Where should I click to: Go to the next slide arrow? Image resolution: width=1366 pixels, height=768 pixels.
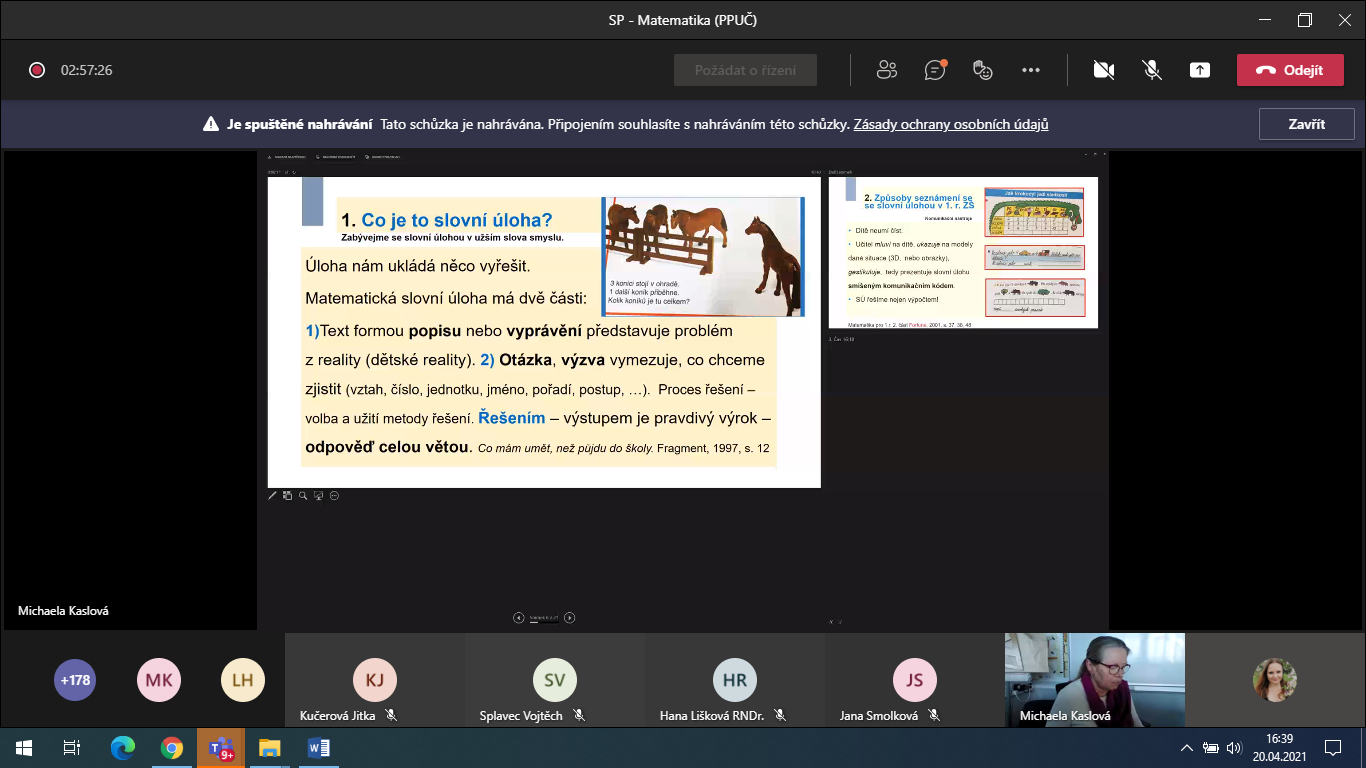tap(569, 618)
